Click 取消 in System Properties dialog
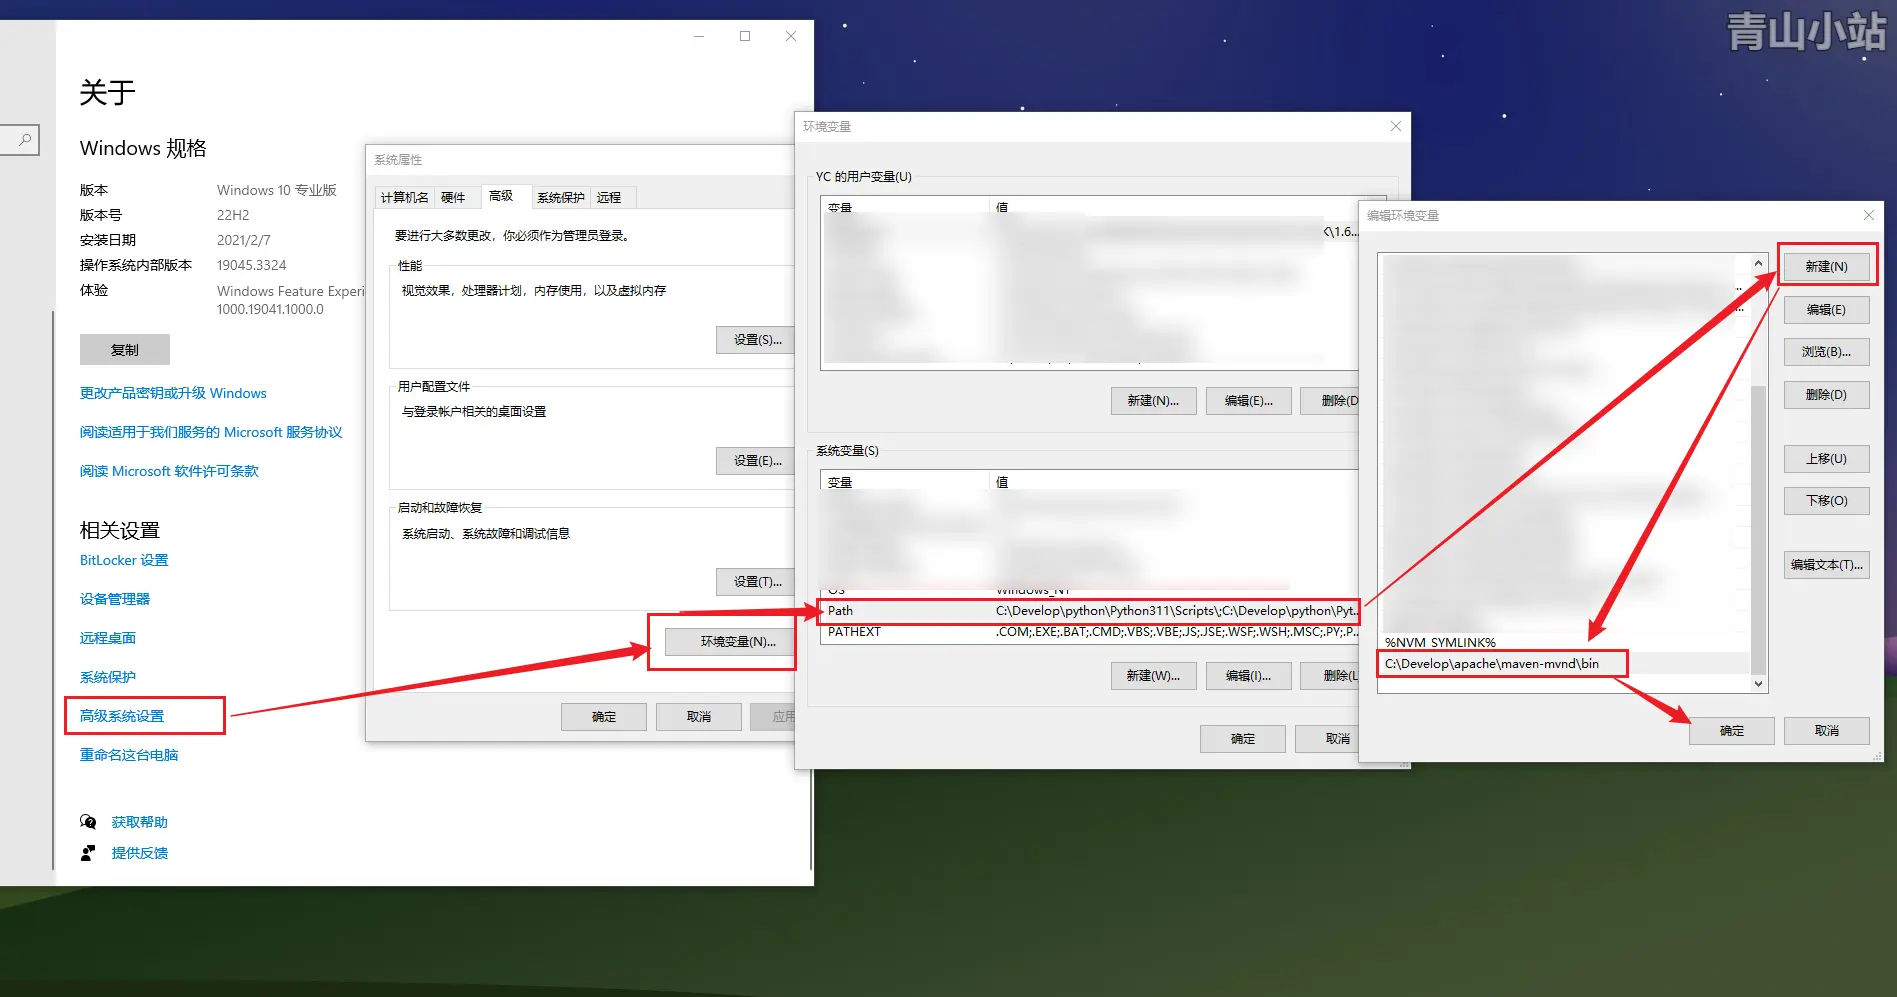Image resolution: width=1897 pixels, height=997 pixels. (x=699, y=717)
